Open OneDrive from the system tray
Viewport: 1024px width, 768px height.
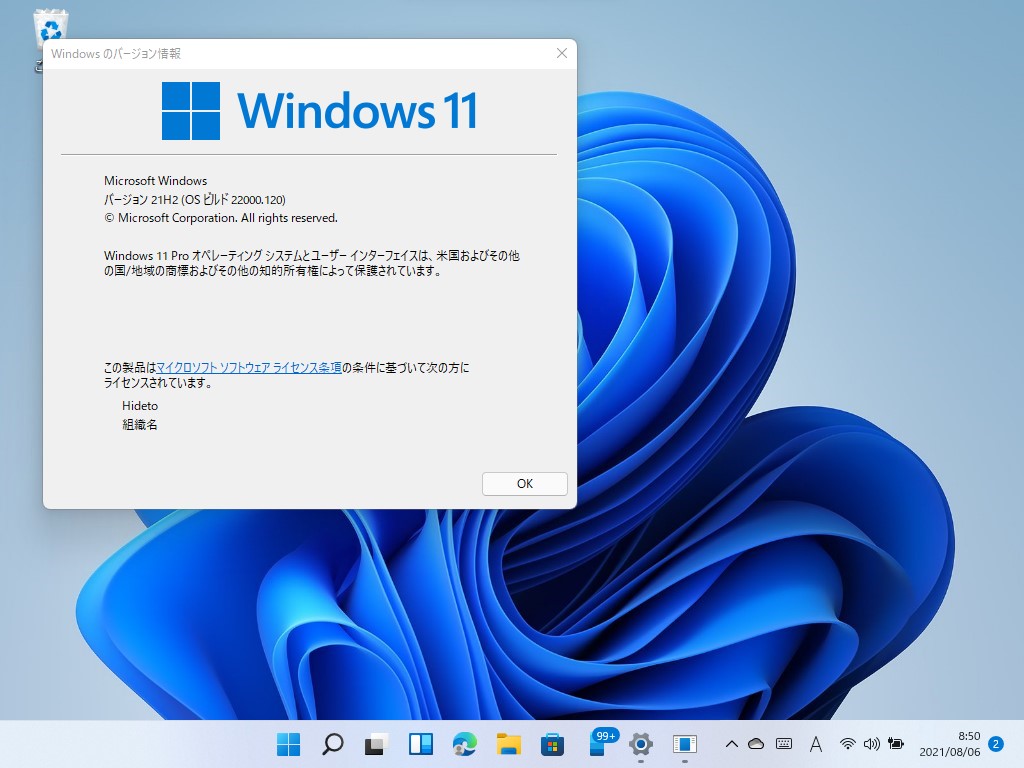(x=755, y=744)
